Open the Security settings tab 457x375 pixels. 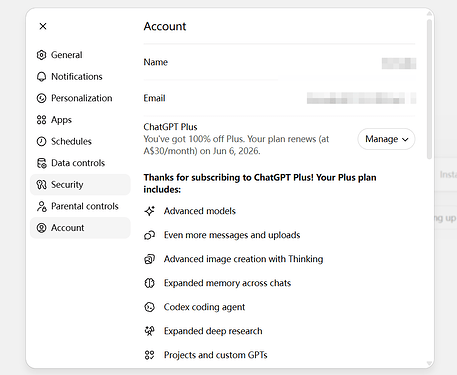[80, 185]
